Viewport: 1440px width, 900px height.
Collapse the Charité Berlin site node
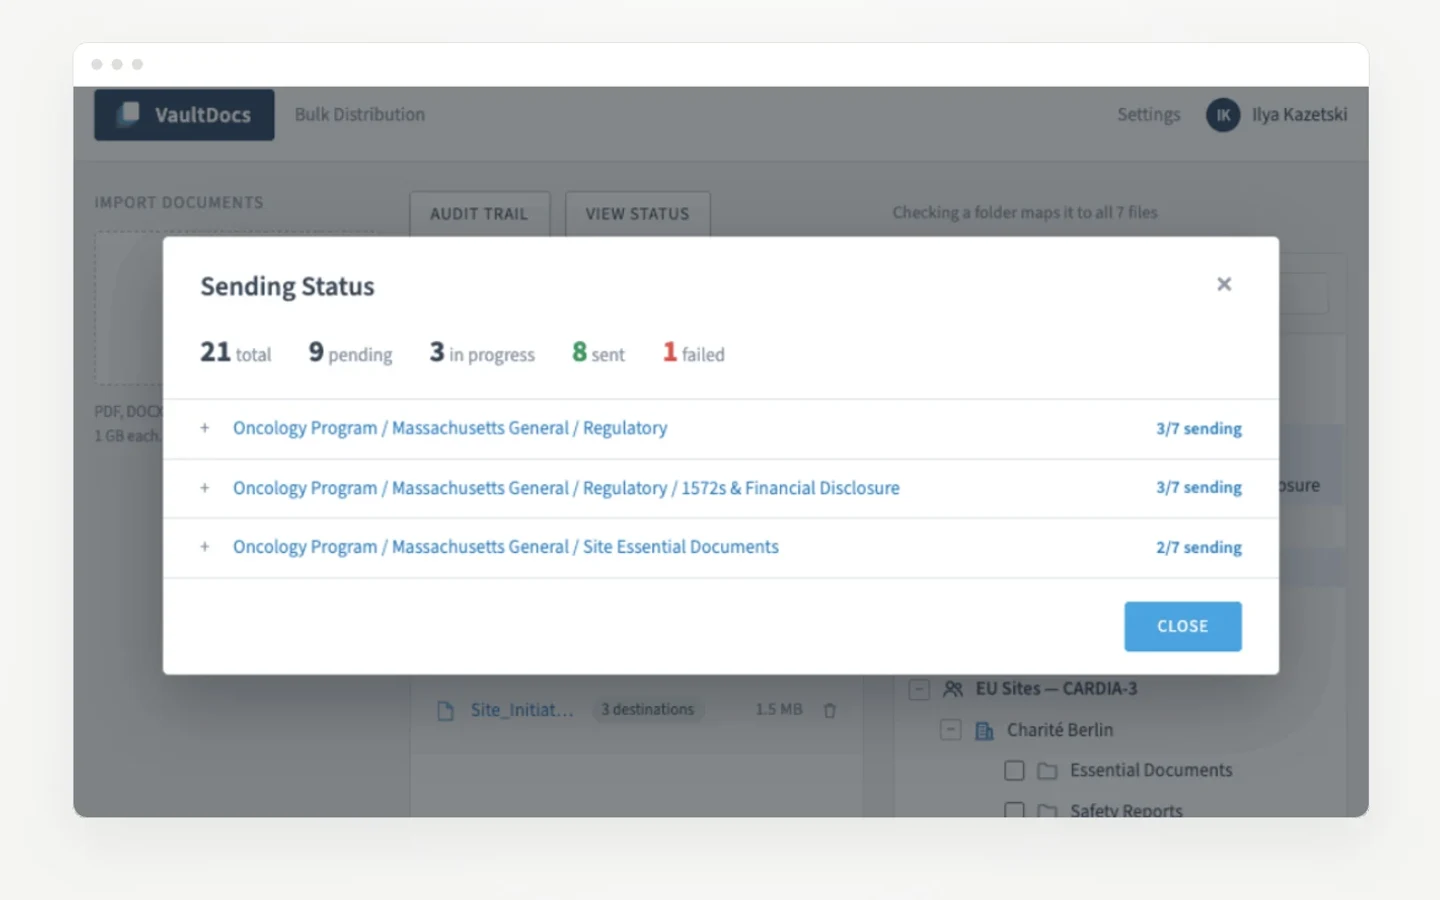(x=951, y=730)
